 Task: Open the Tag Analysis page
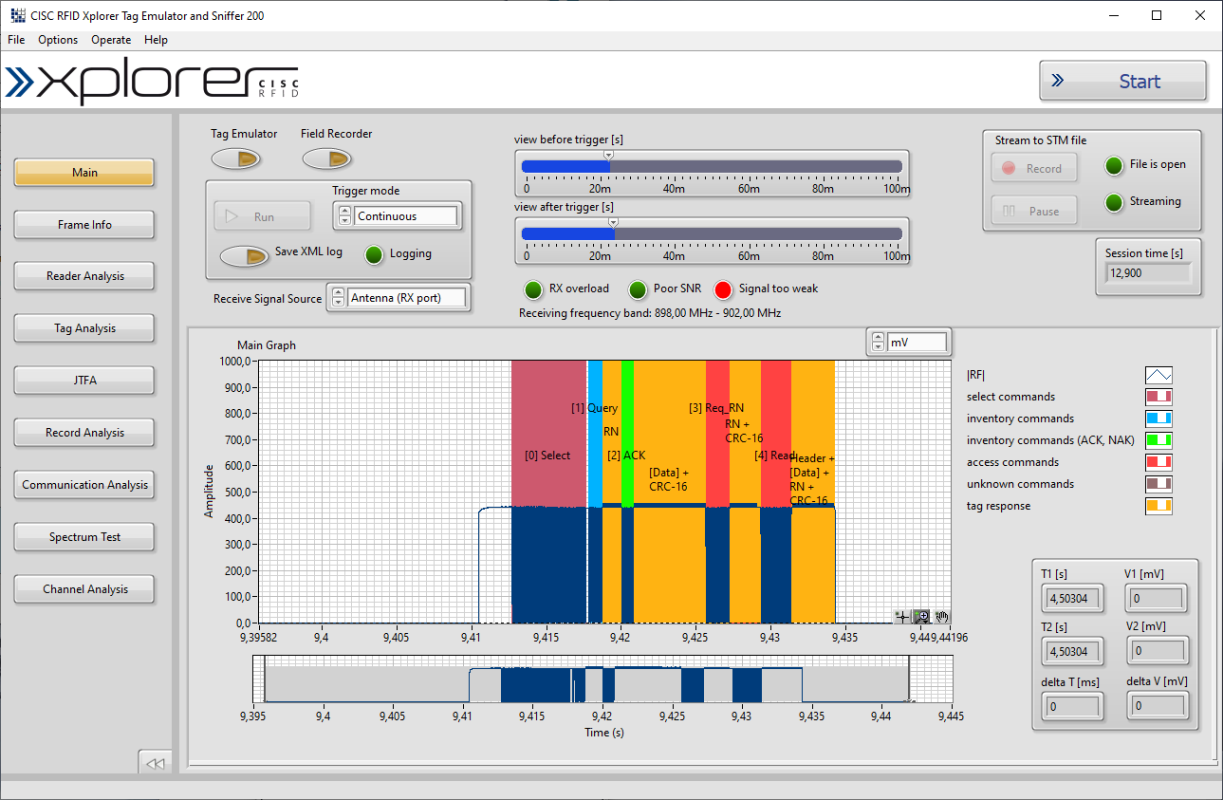[84, 328]
